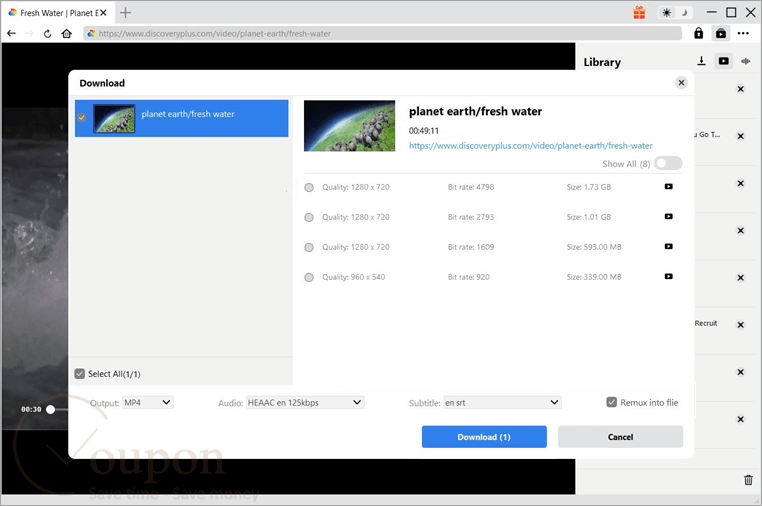Viewport: 762px width, 506px height.
Task: Toggle Remux into file checkbox
Action: 611,402
